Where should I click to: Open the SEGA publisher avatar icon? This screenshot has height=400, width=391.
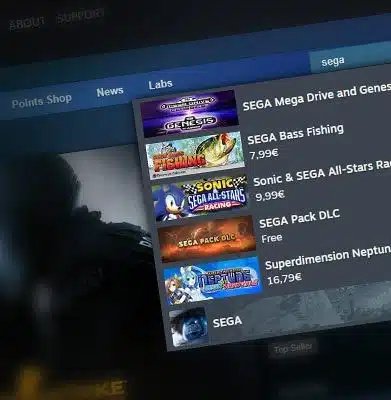pos(188,327)
